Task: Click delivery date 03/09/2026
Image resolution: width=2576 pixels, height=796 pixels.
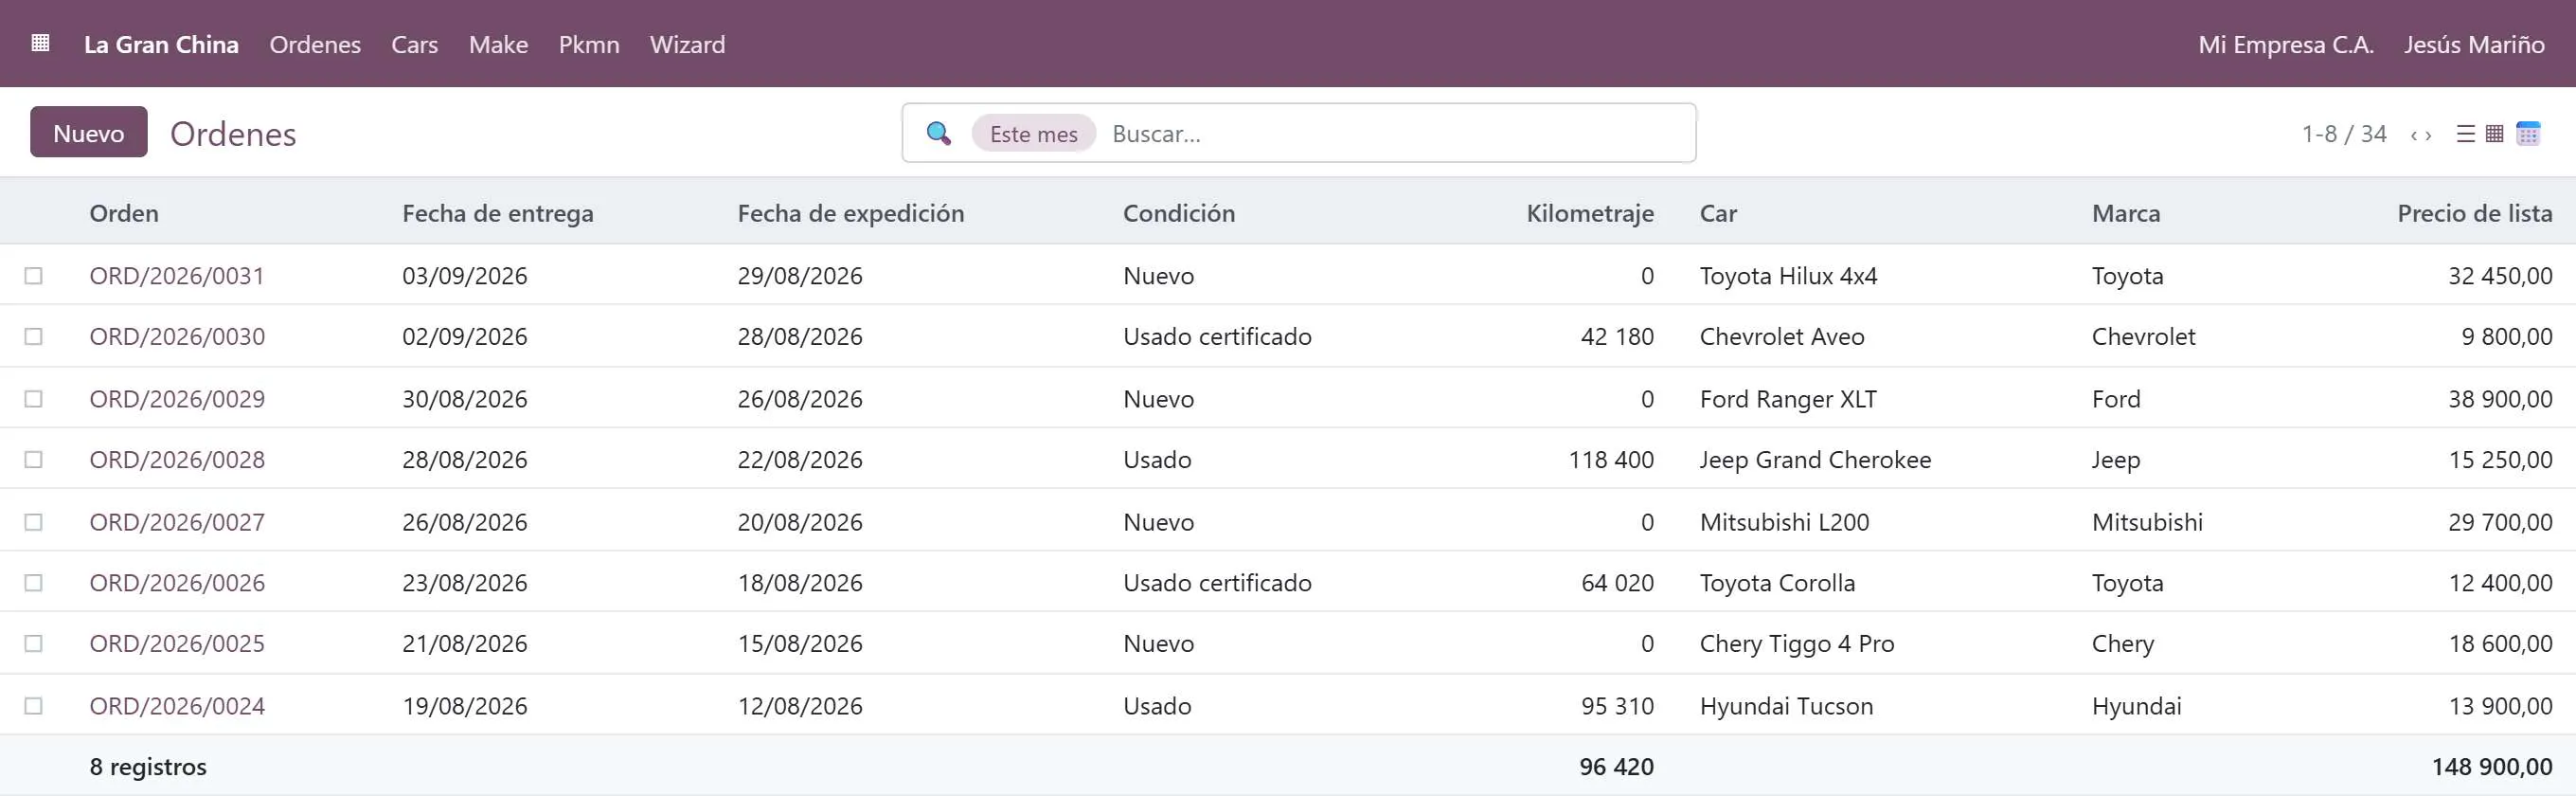Action: pos(464,275)
